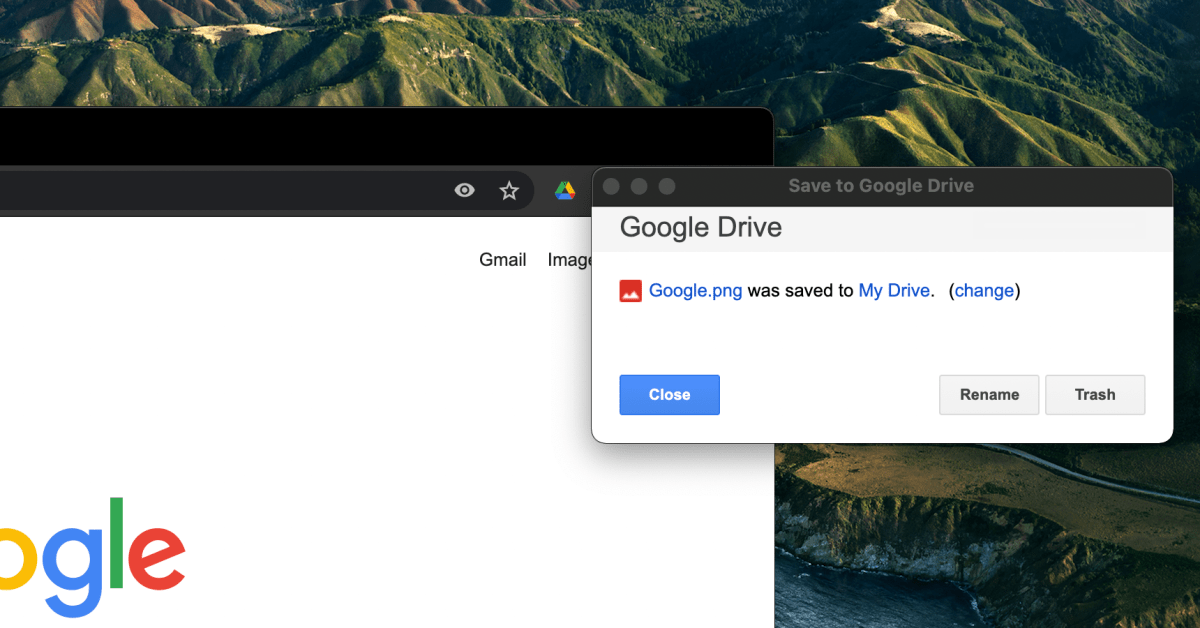Click the Google Drive extension icon

565,190
